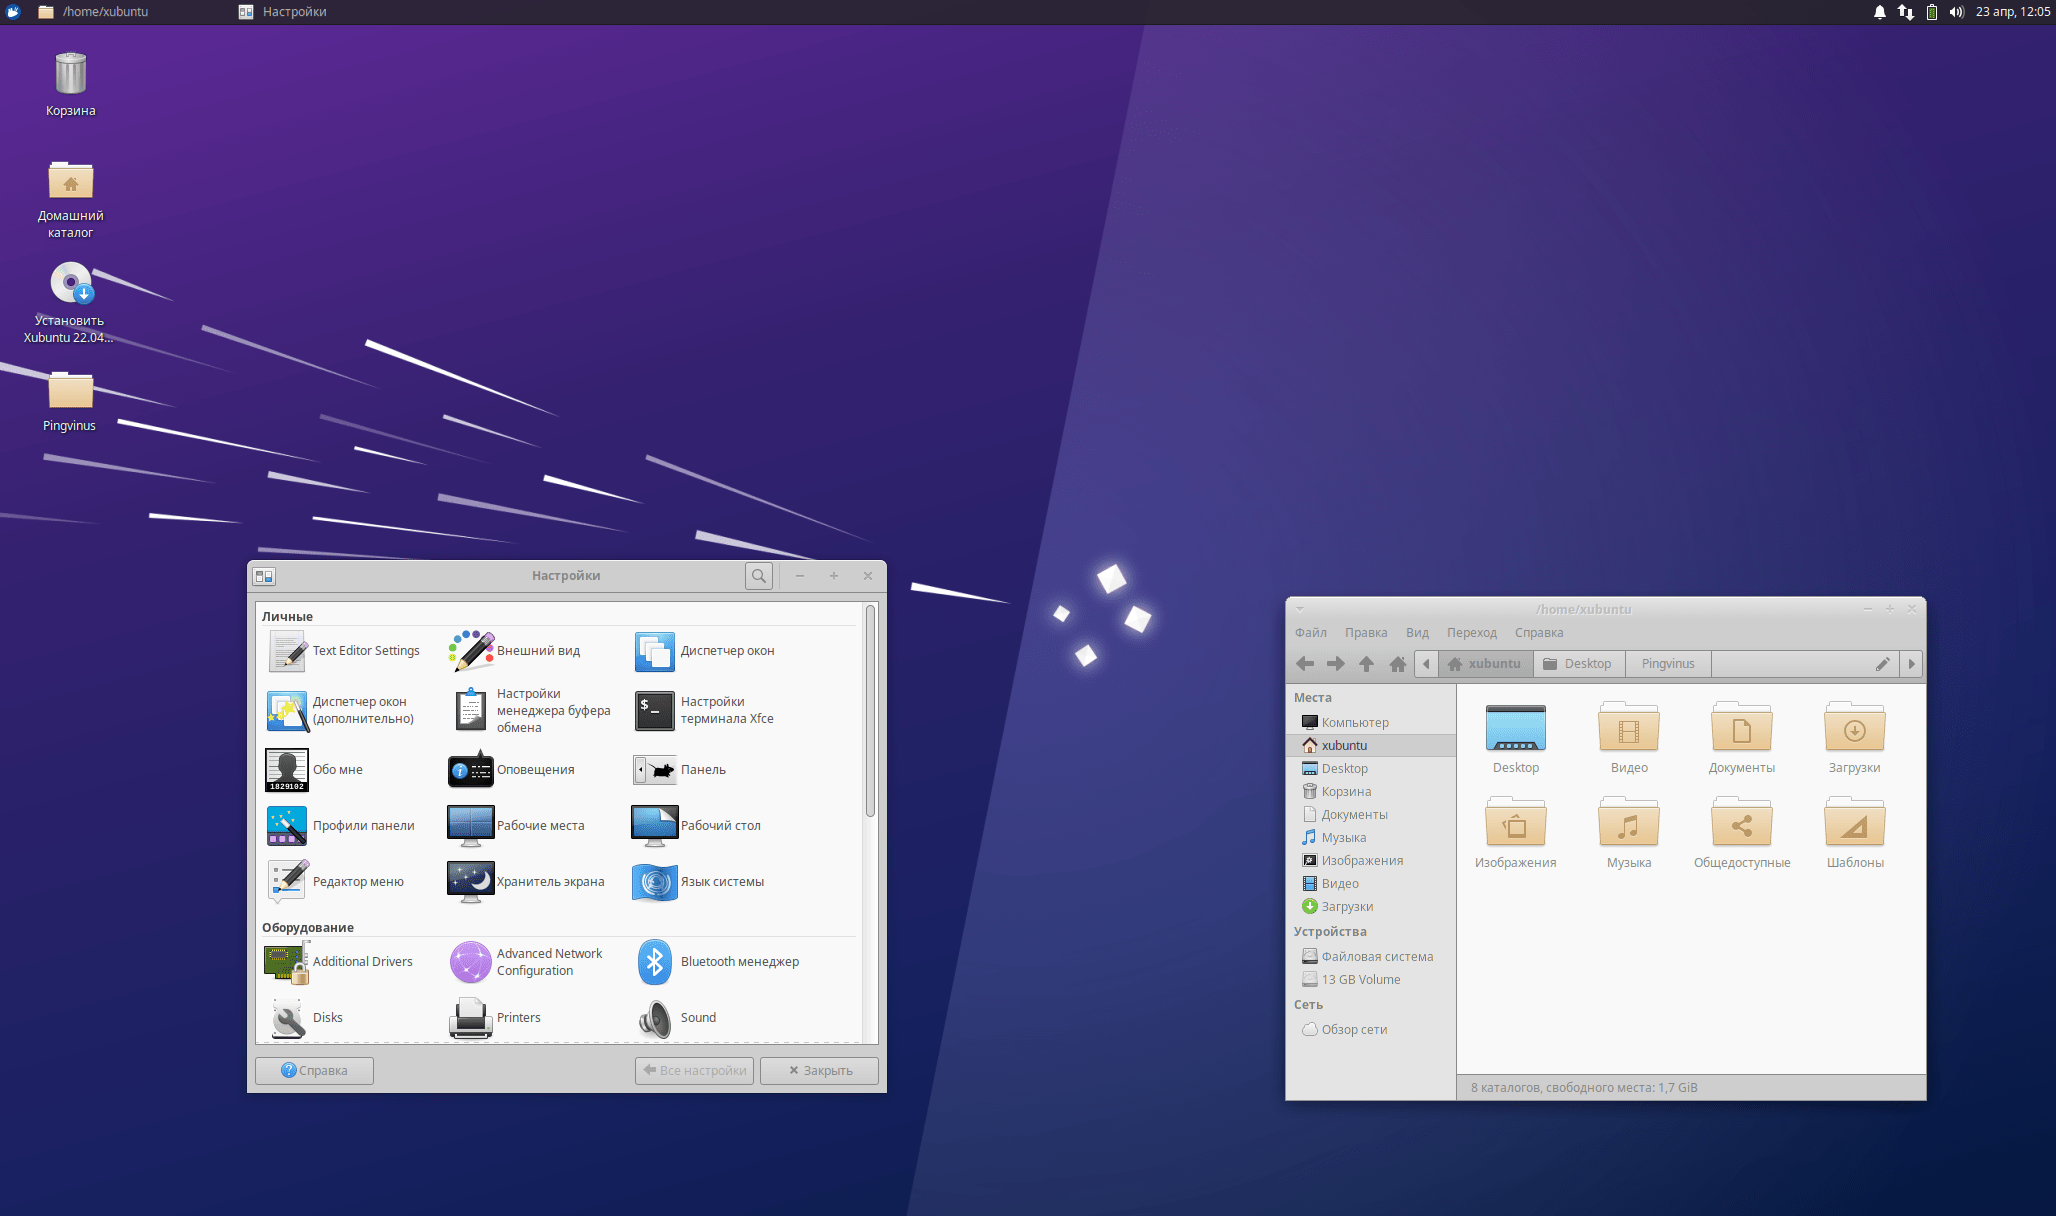Open Whisker menu in top panel
The image size is (2056, 1216).
click(13, 12)
